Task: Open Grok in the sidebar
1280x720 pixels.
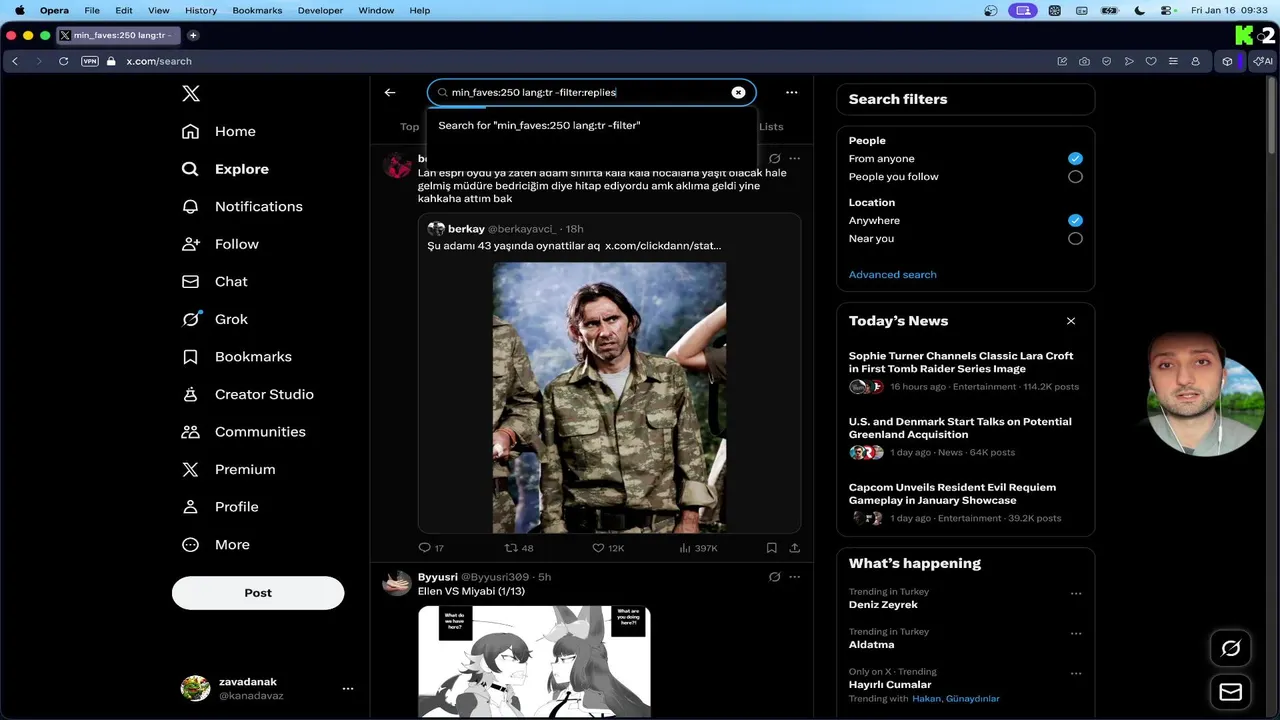Action: [215, 319]
